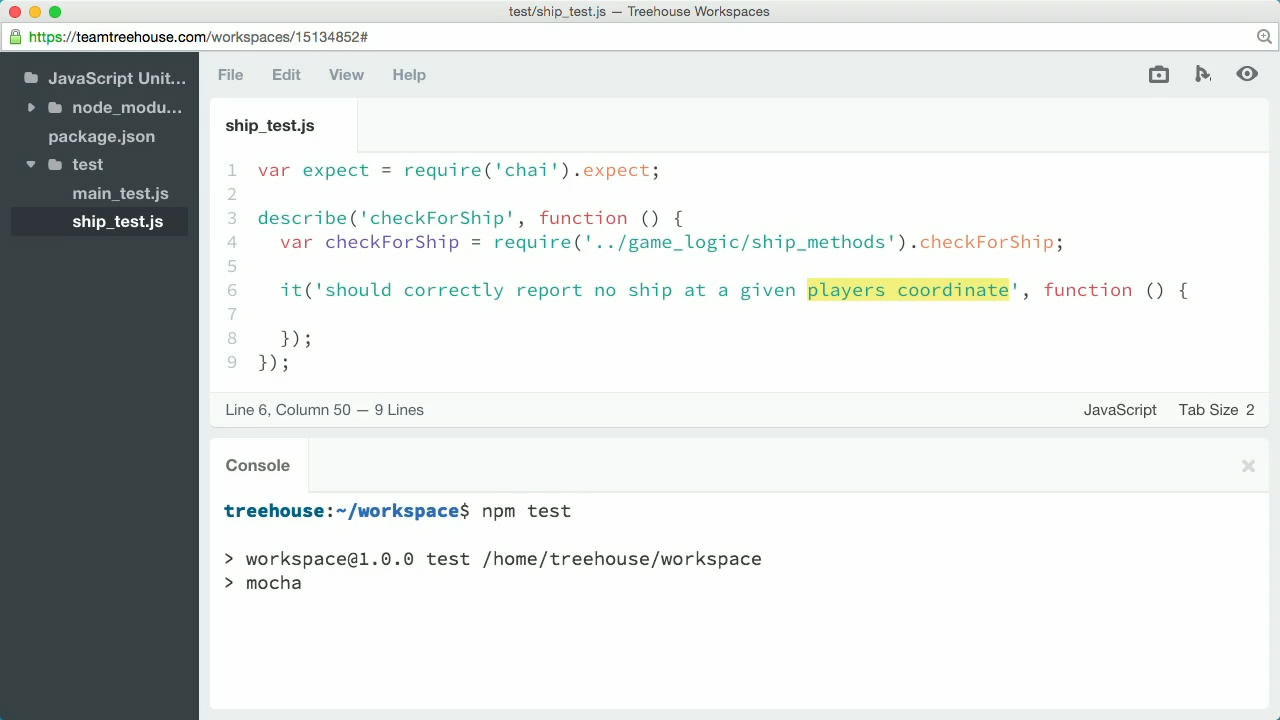
Task: Select the Console tab
Action: click(x=258, y=465)
